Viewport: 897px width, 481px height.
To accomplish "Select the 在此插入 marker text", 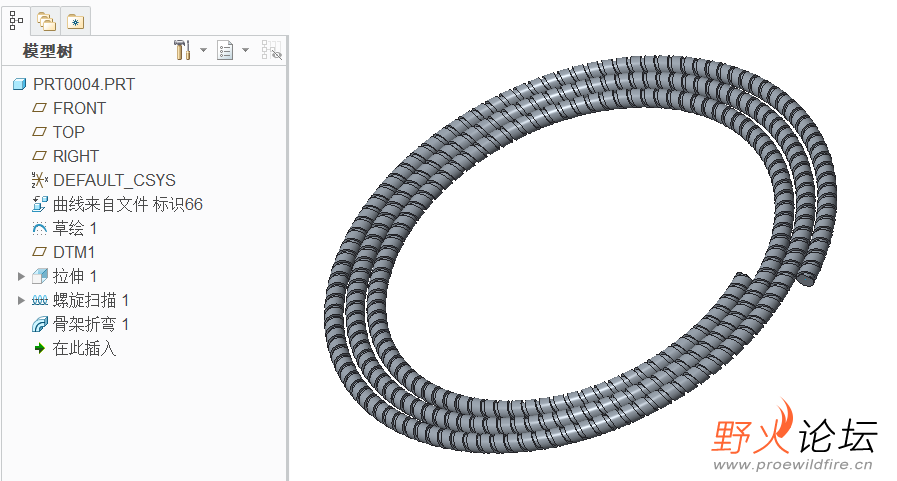I will tap(84, 348).
